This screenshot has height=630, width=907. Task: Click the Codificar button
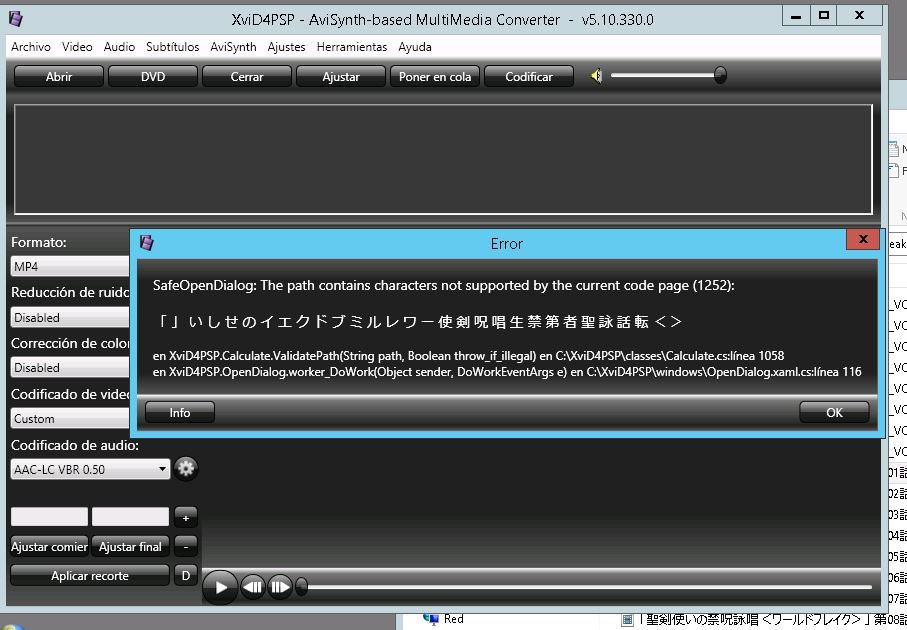(529, 76)
